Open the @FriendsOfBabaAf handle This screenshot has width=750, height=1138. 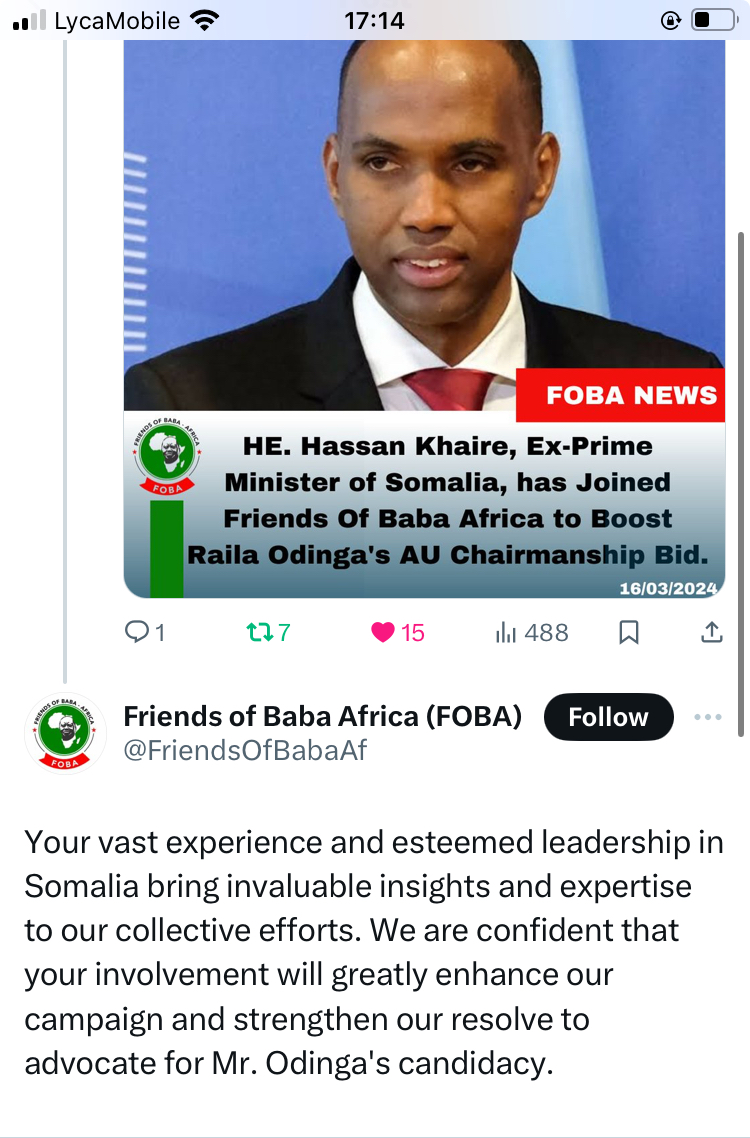(x=245, y=750)
